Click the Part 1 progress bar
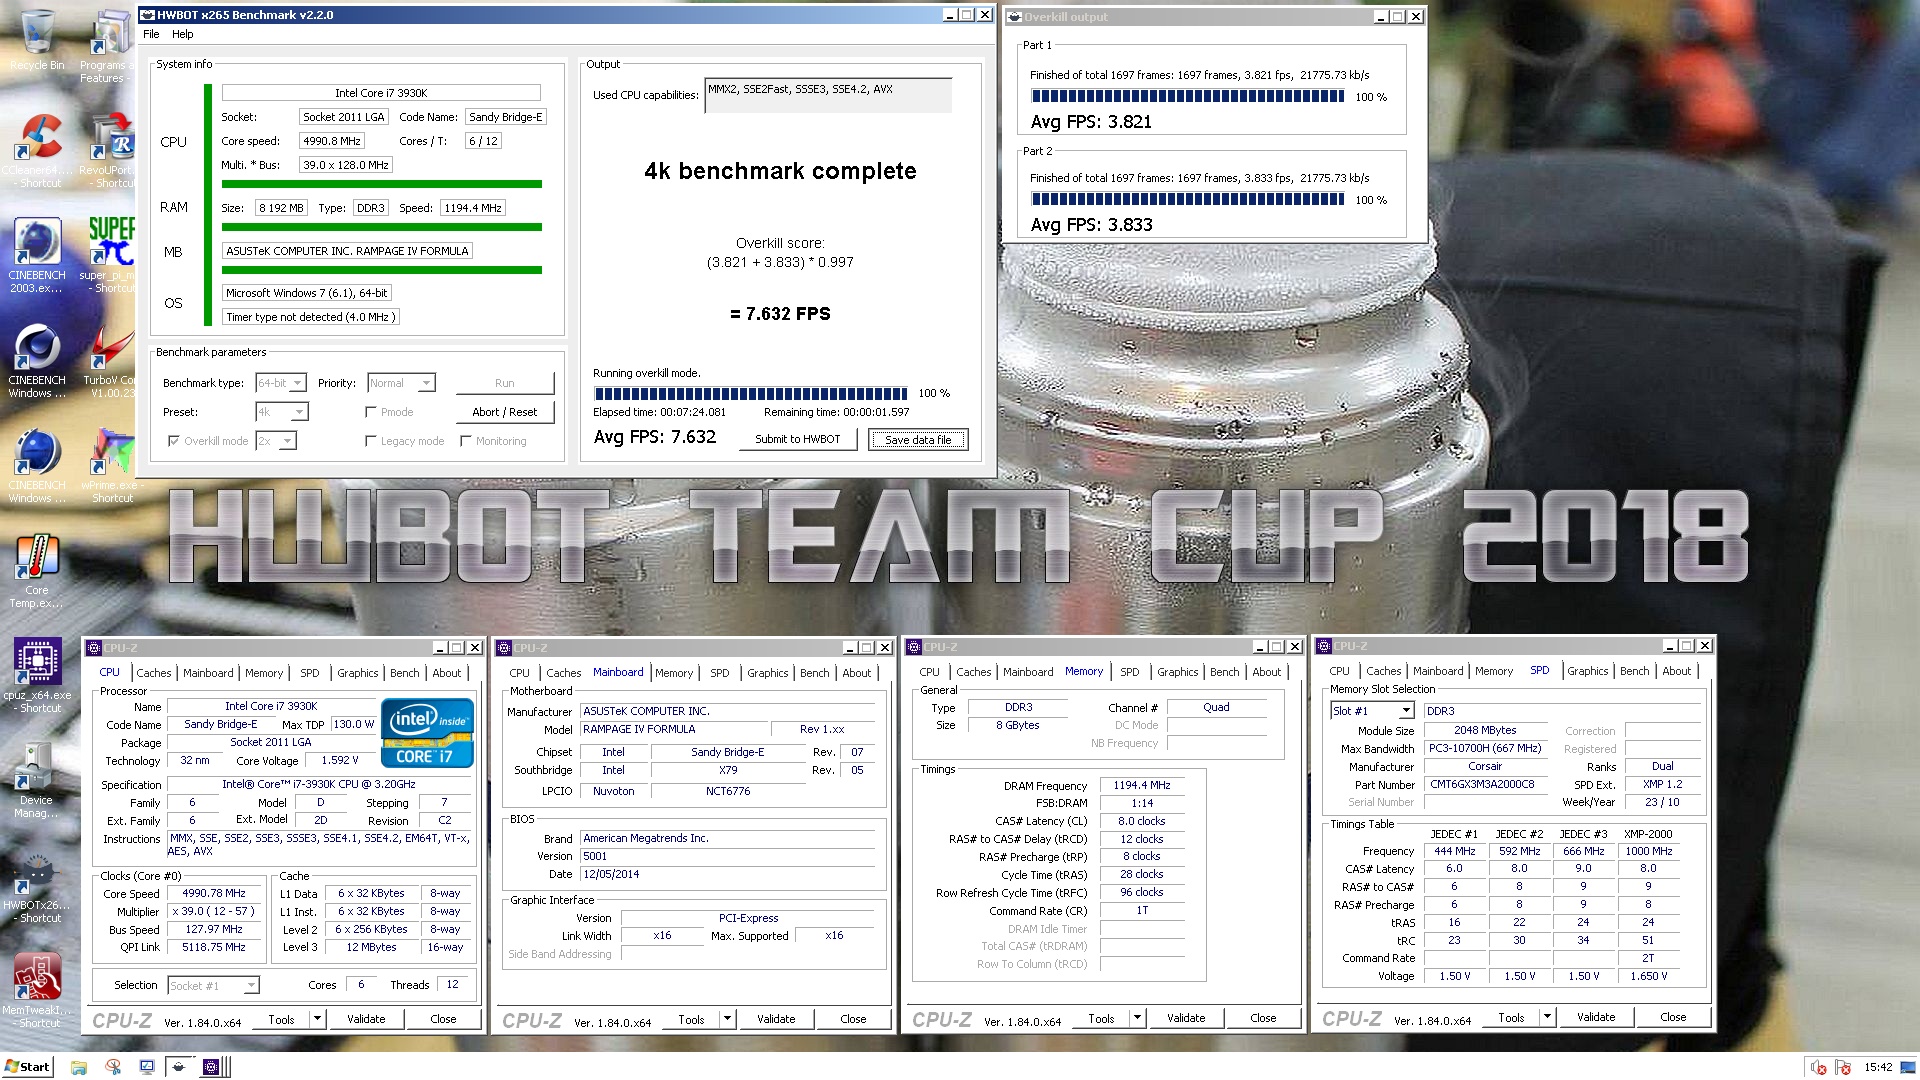The height and width of the screenshot is (1080, 1920). (x=1188, y=96)
